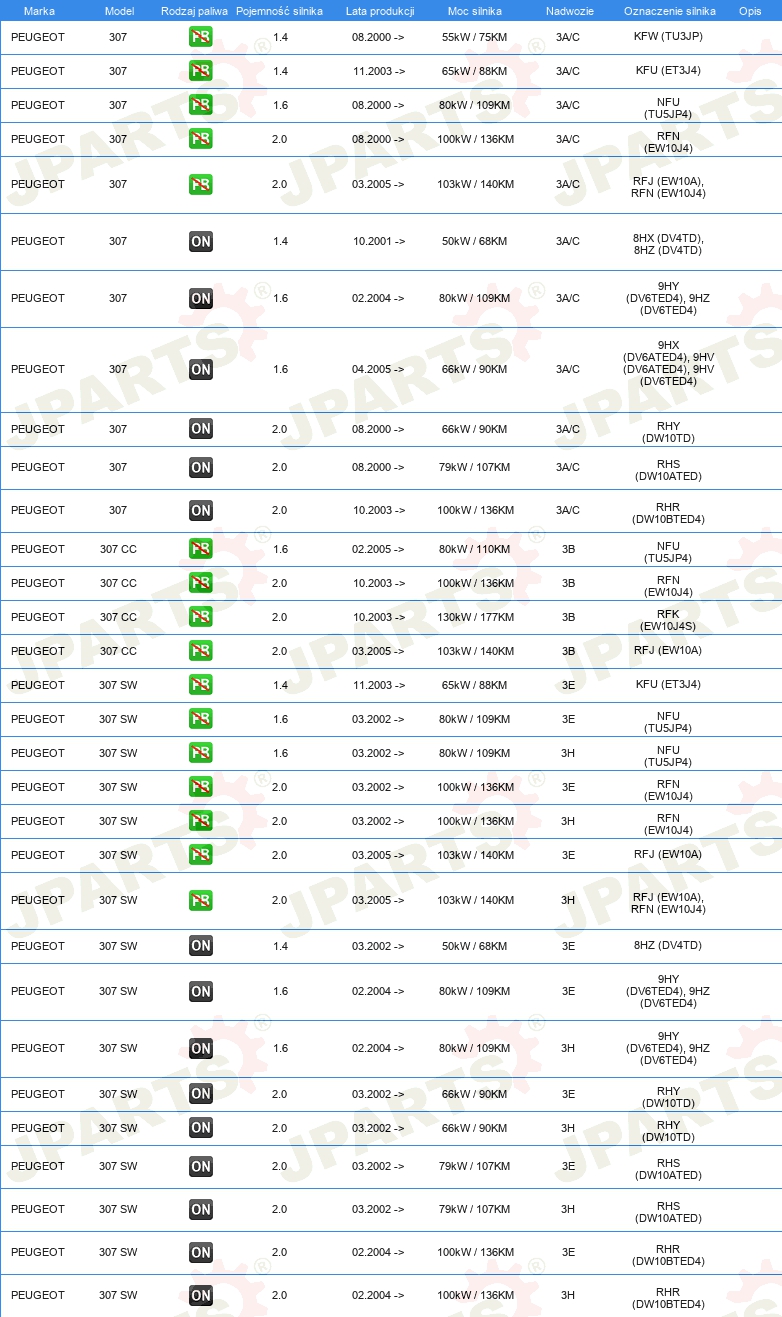Click the PB icon for 307 SW 3H NFU row
Viewport: 782px width, 1317px height.
click(201, 753)
